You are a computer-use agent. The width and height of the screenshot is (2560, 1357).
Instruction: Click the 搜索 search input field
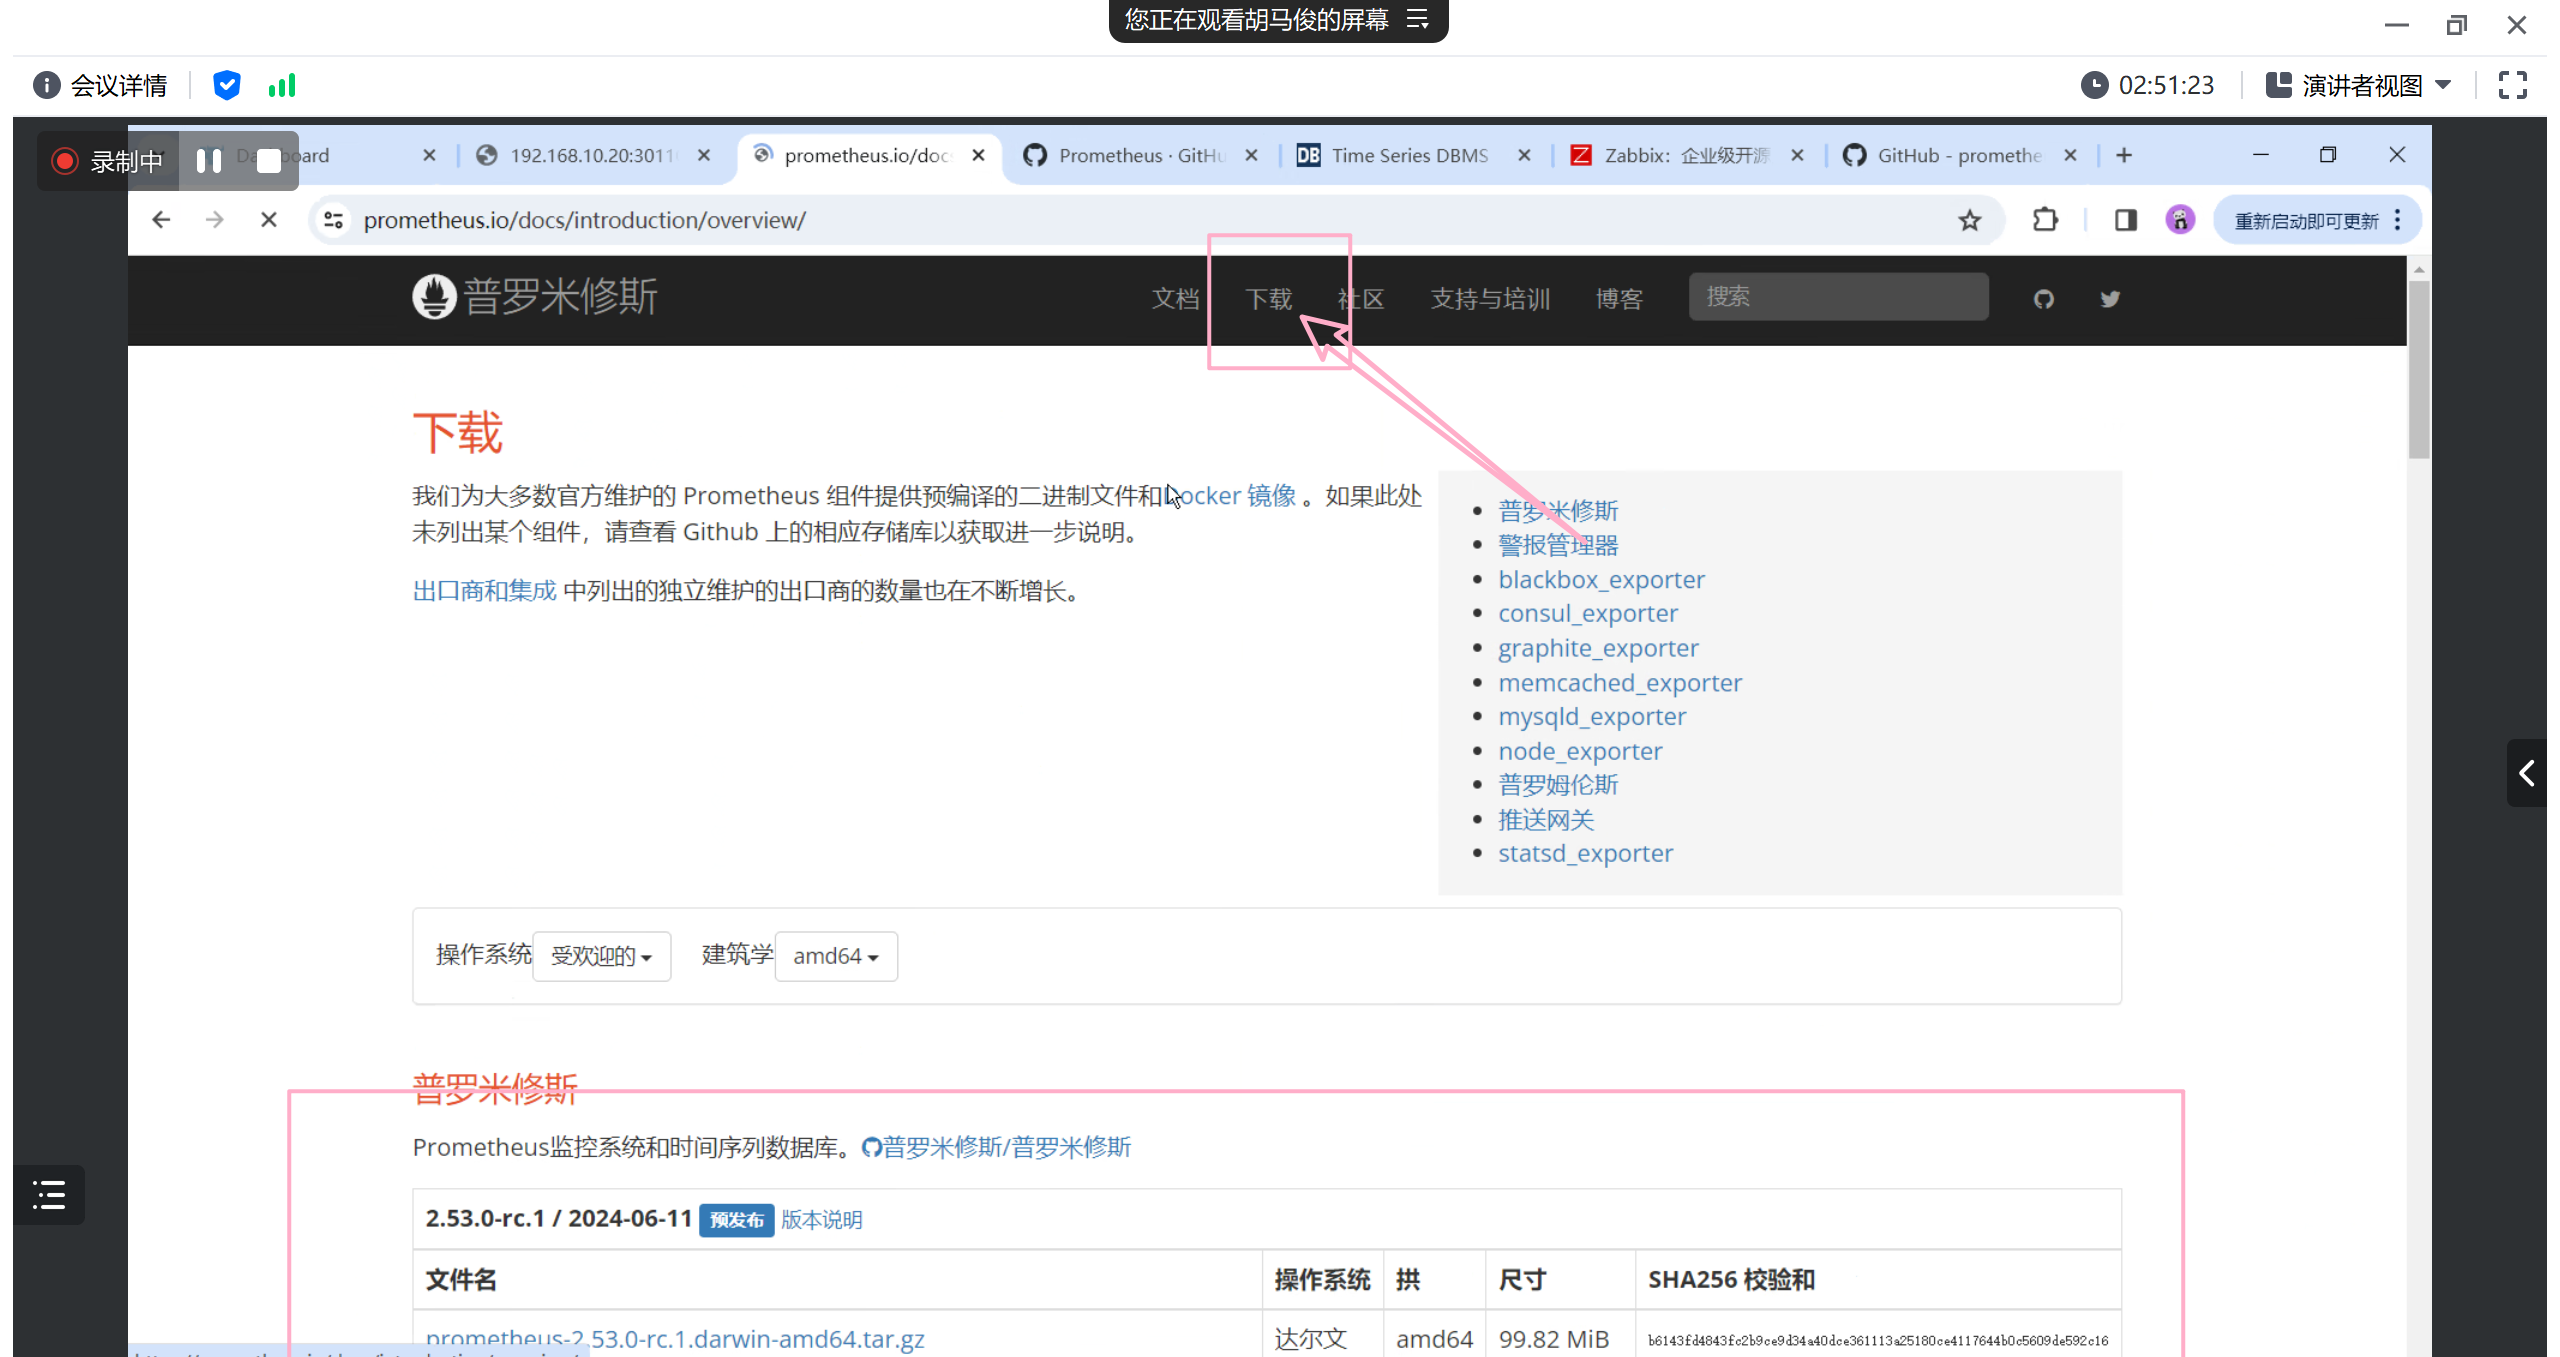click(1838, 297)
